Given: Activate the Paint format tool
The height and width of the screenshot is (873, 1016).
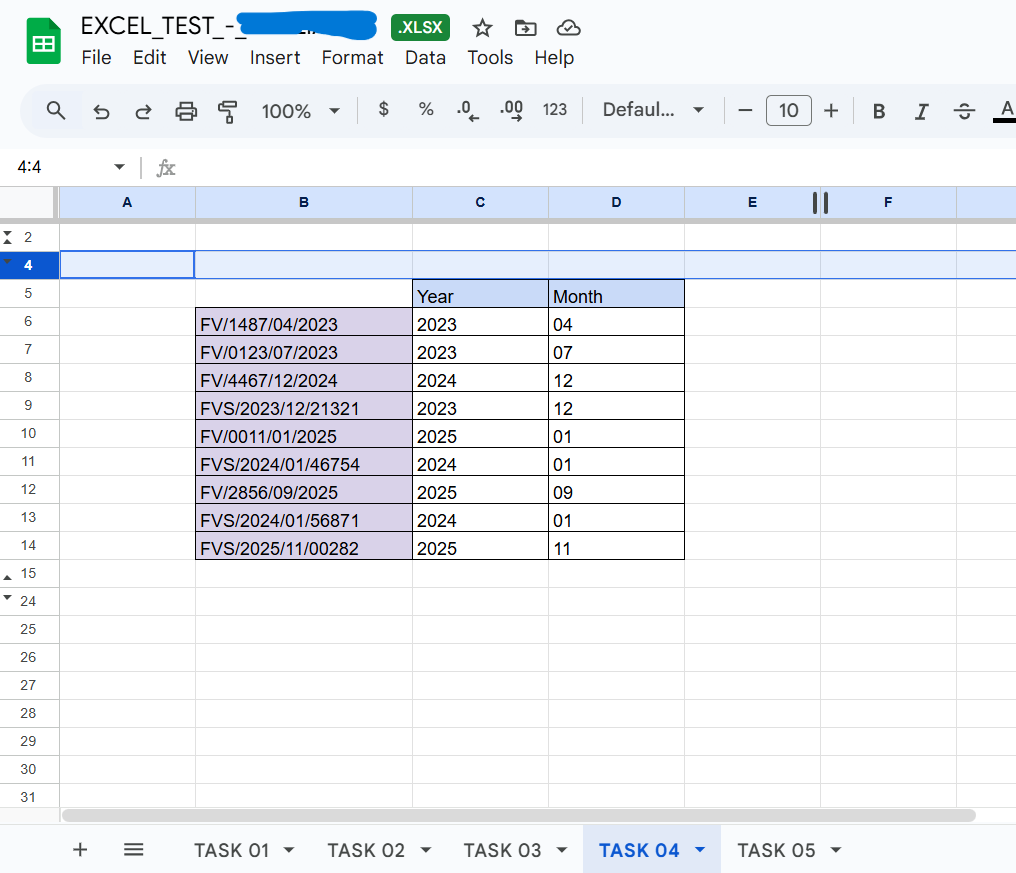Looking at the screenshot, I should coord(227,111).
